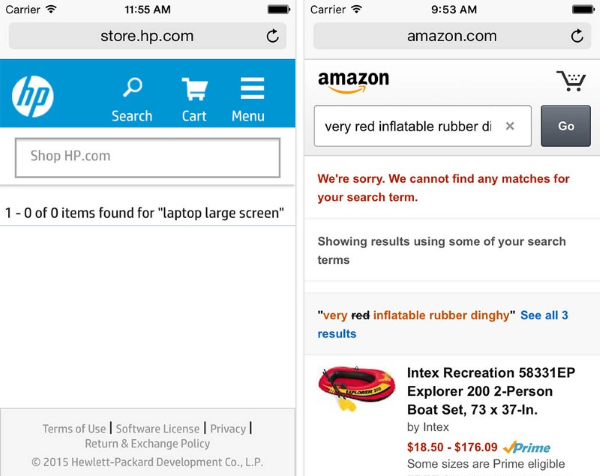Focus the Shop HP.com search box
Screen dimensions: 600x476
[x=148, y=158]
